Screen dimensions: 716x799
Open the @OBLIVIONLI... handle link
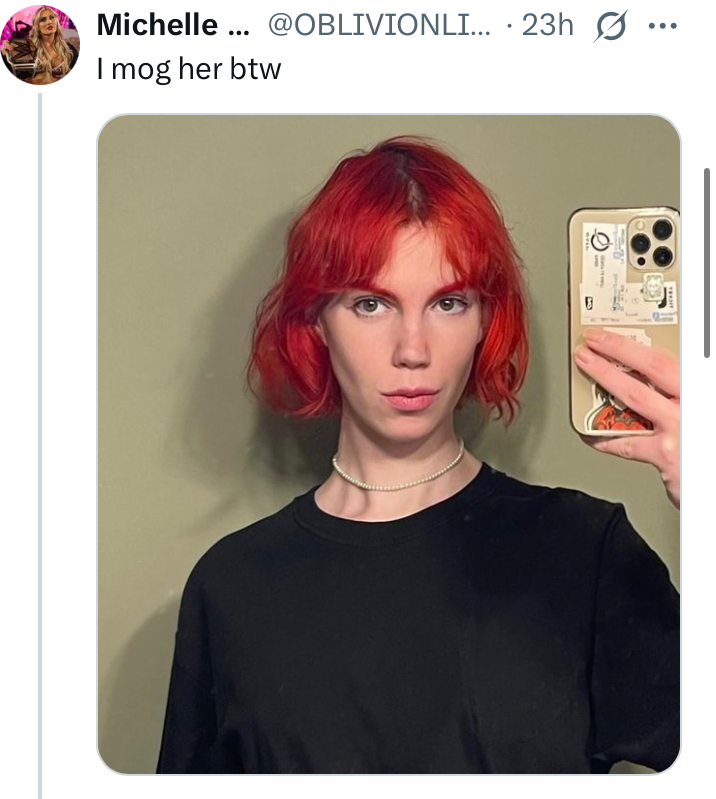point(379,25)
